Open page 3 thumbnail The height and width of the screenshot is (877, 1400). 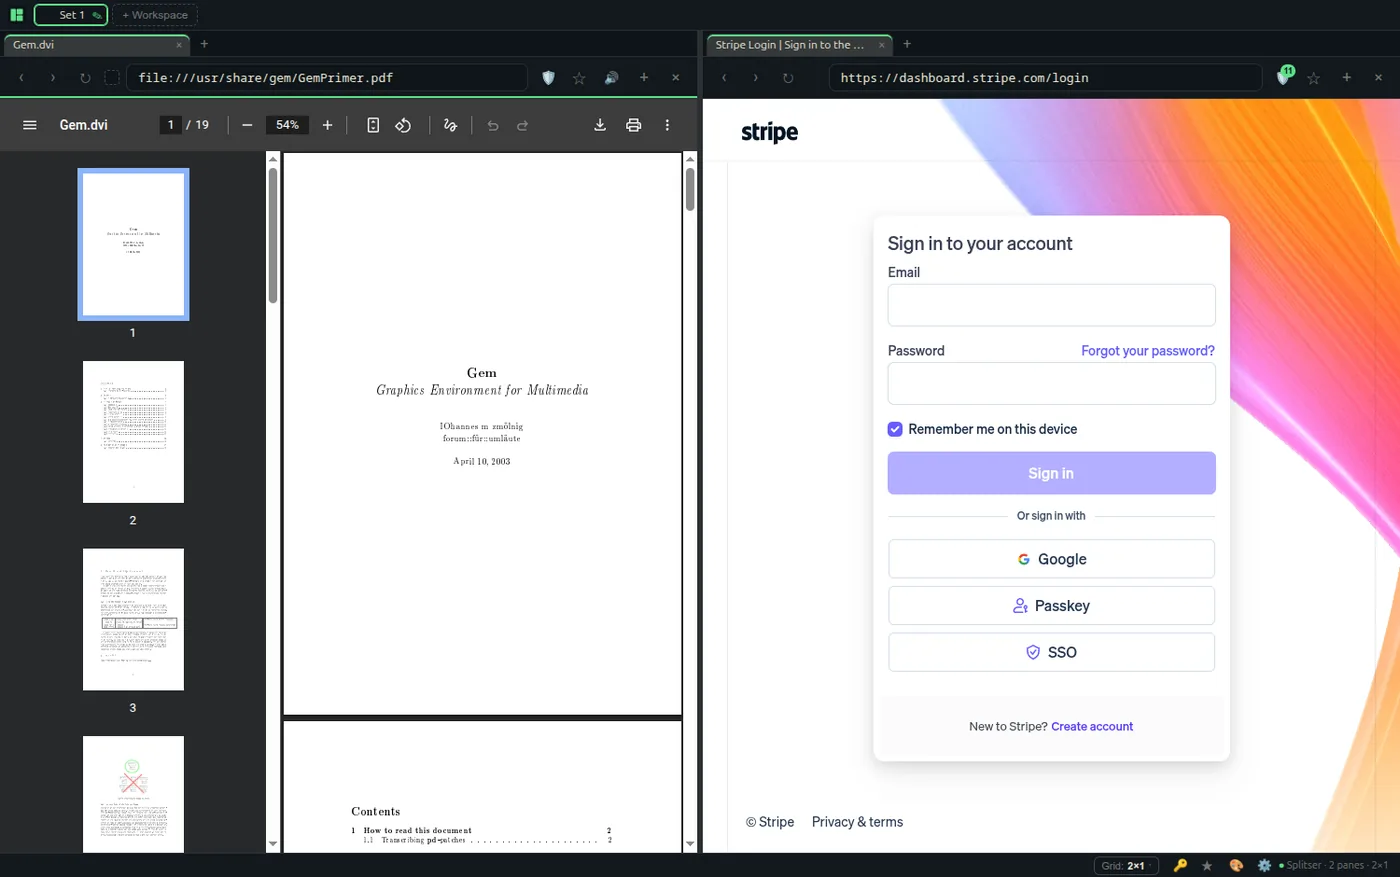tap(133, 619)
